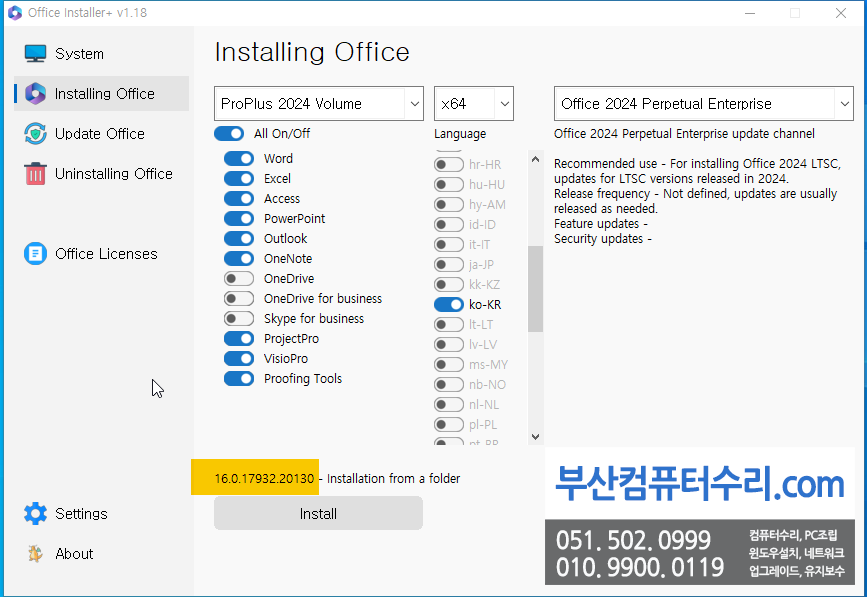Open Uninstalling Office section
The width and height of the screenshot is (867, 597).
pos(101,174)
